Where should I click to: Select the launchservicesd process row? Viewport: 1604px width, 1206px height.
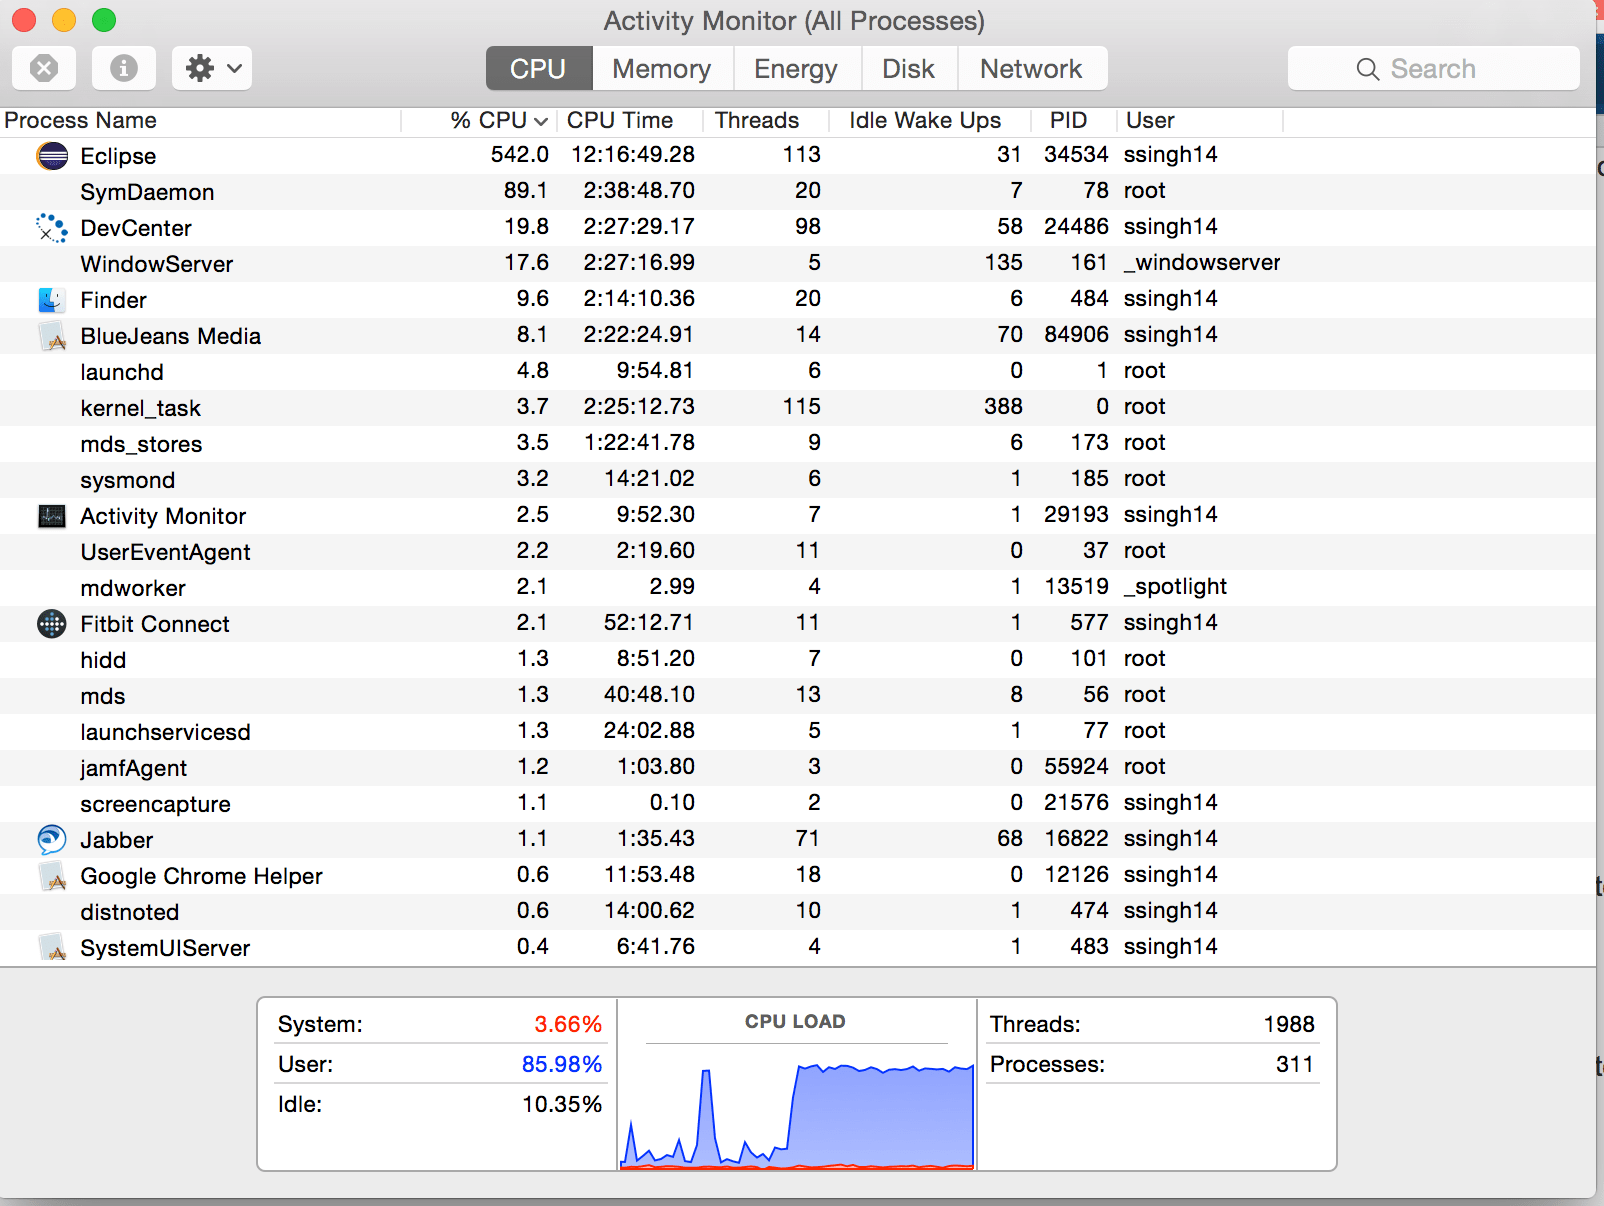[x=798, y=731]
